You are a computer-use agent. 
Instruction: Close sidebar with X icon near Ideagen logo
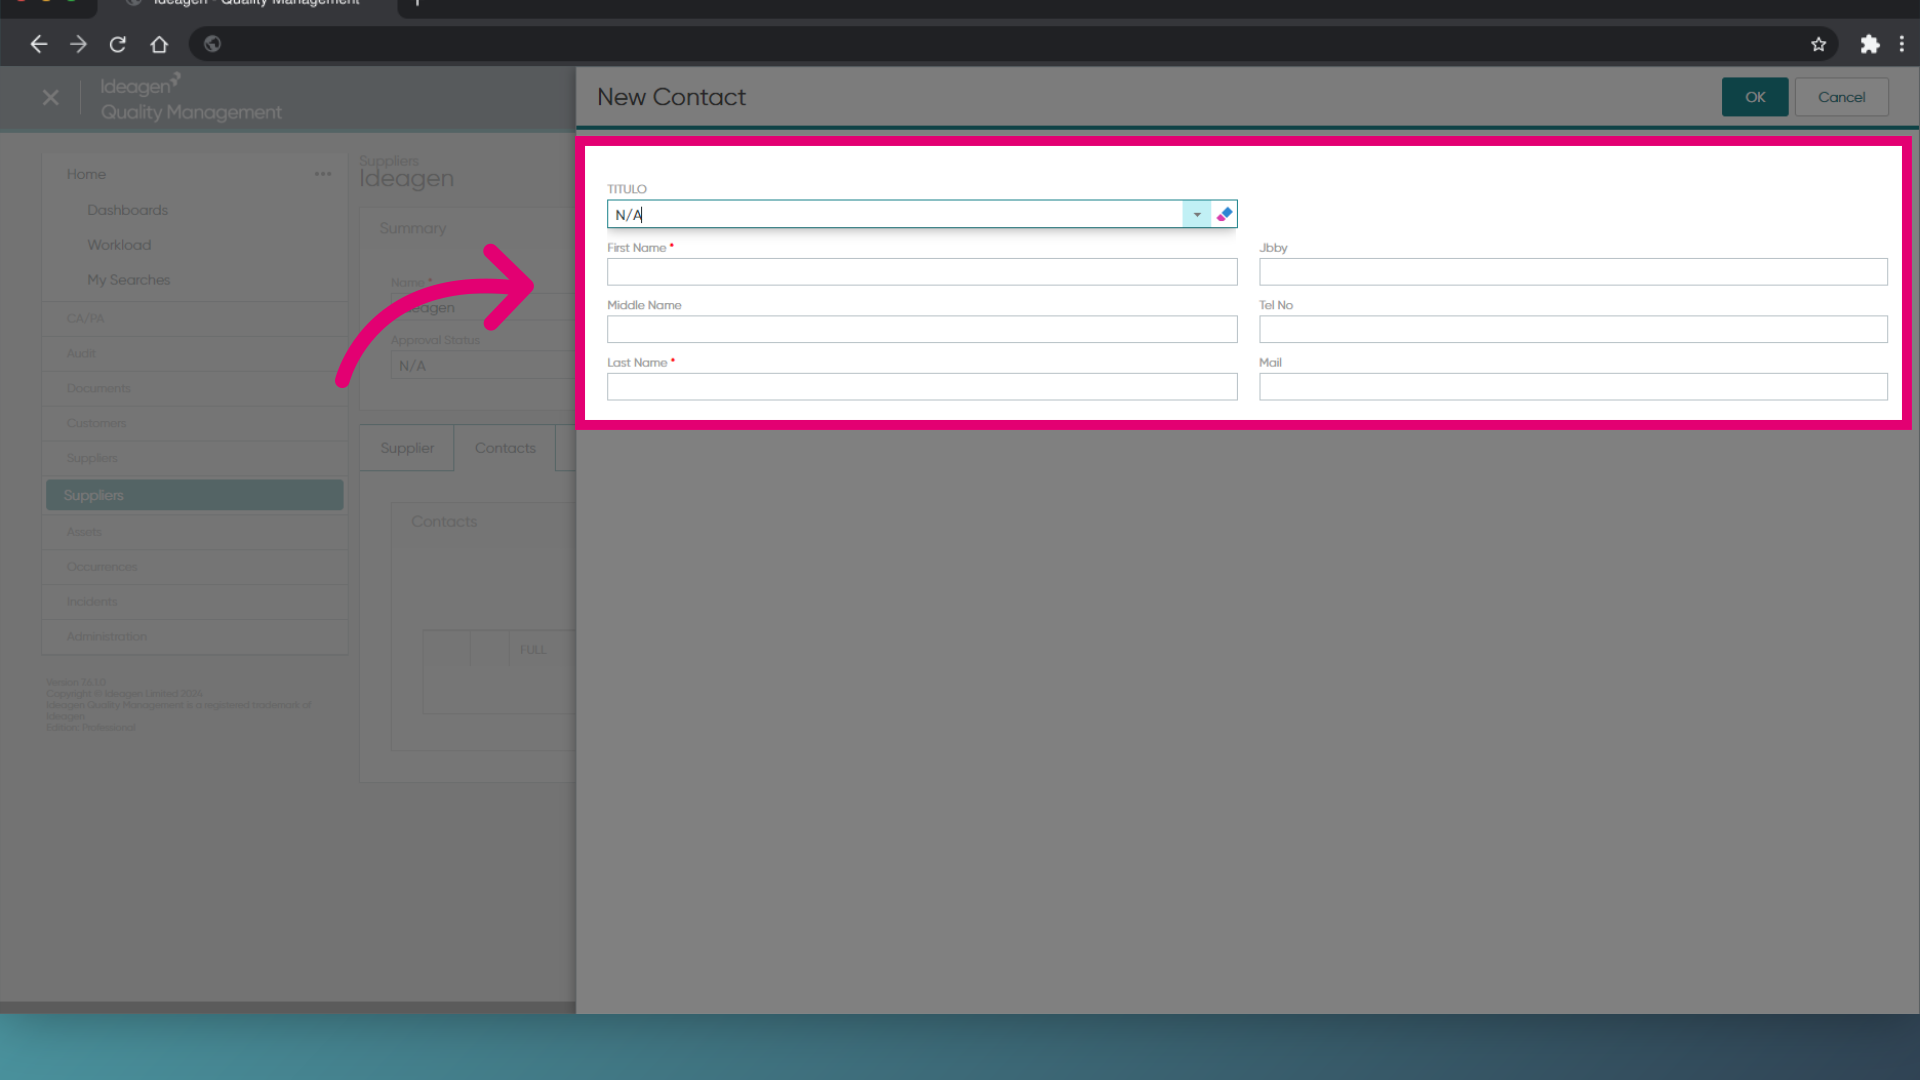coord(51,97)
